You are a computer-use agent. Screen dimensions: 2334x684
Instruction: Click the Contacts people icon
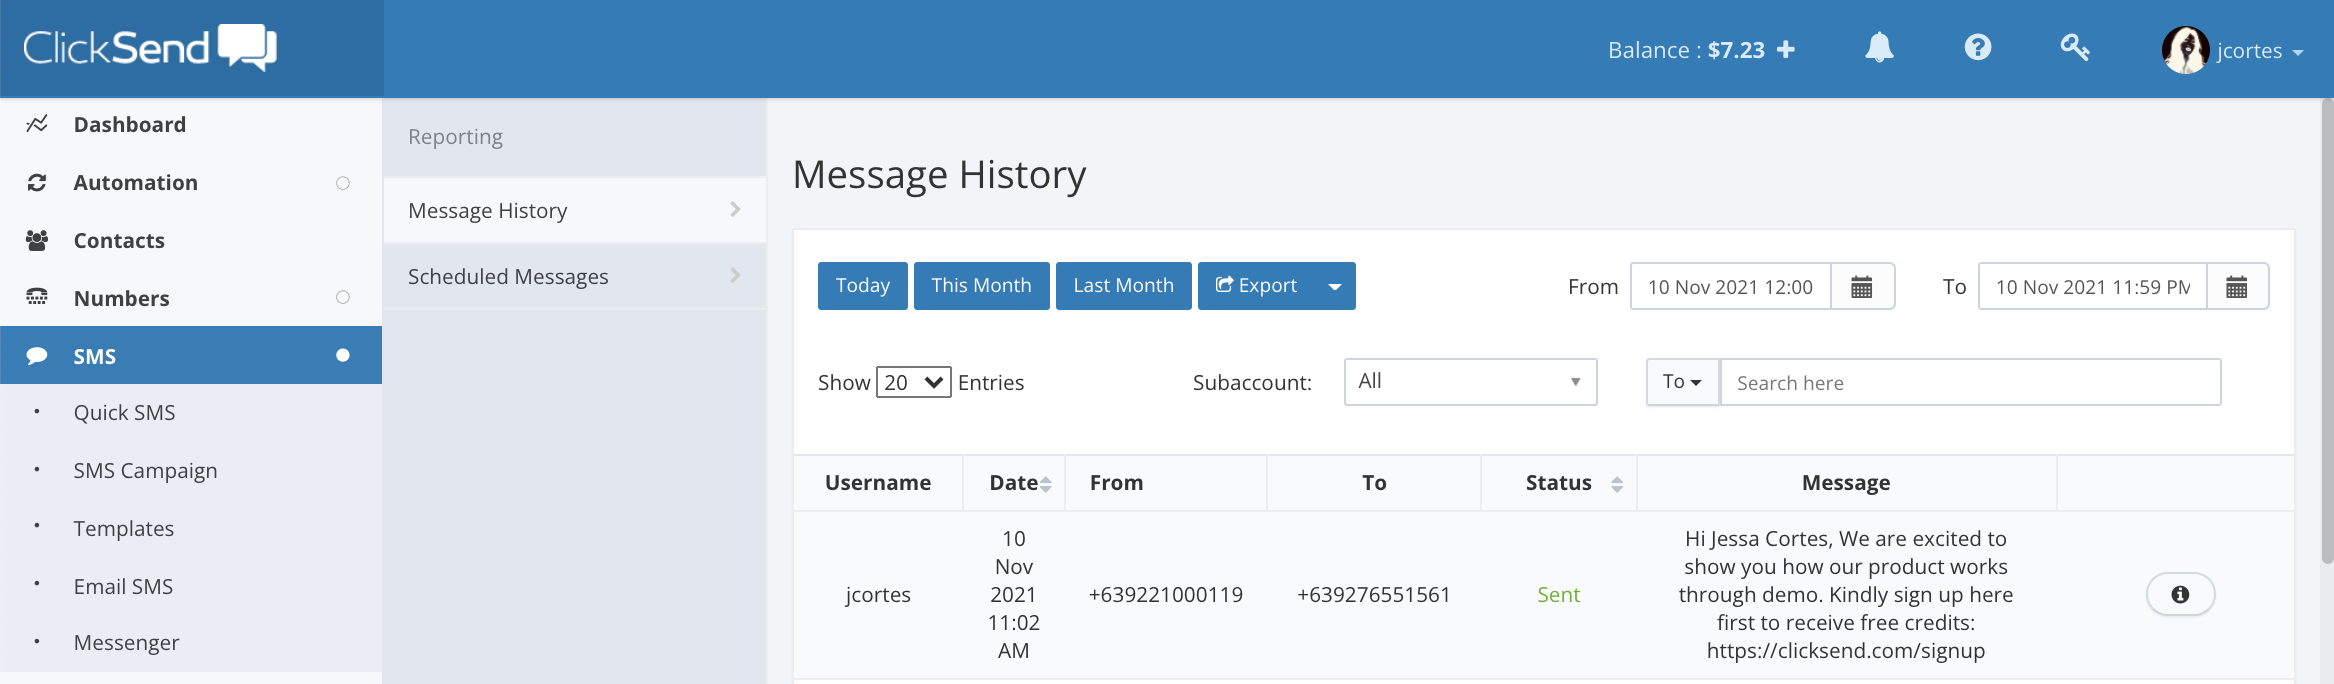click(37, 240)
